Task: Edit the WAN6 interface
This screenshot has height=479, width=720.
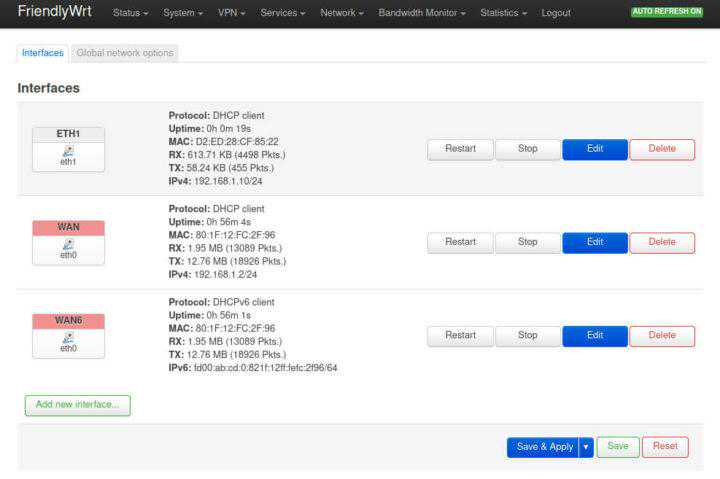Action: pos(595,336)
